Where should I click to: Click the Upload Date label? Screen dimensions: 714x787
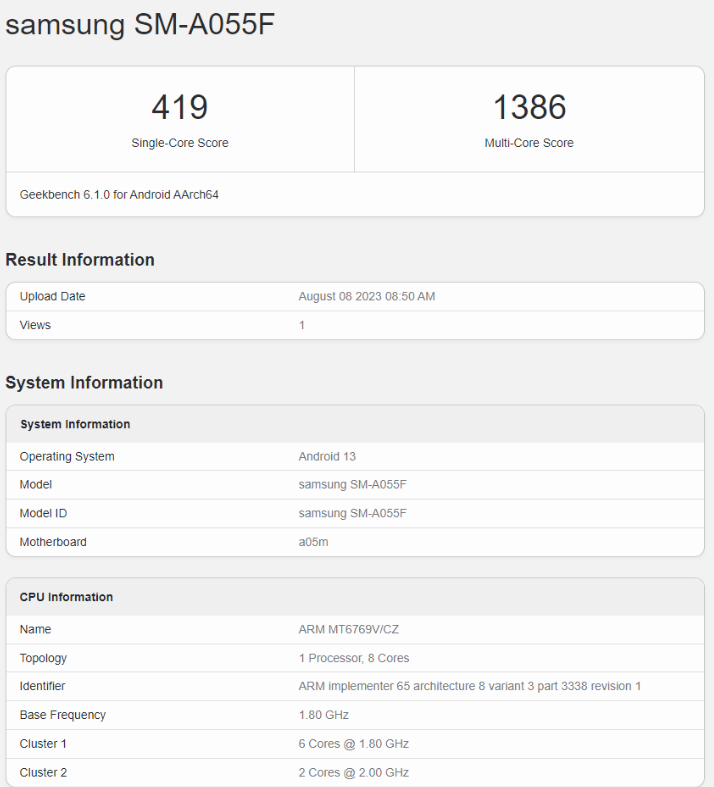point(53,296)
